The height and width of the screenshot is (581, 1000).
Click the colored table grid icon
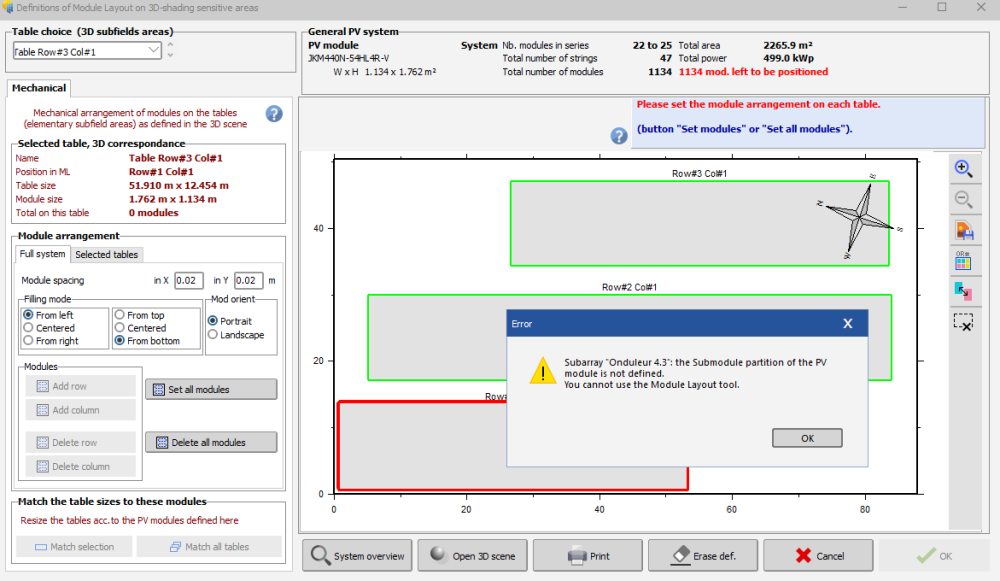[x=964, y=261]
